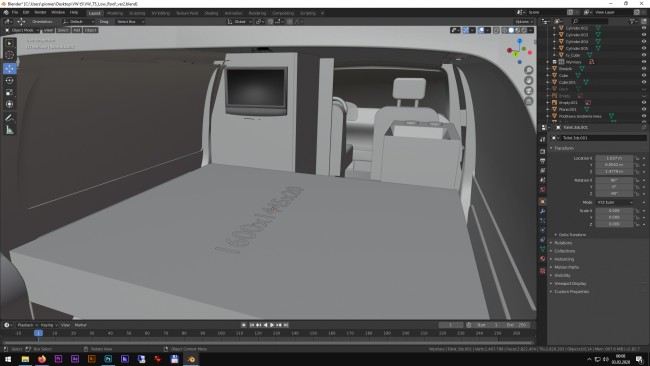
Task: Open Global orientation dropdown
Action: coord(240,22)
